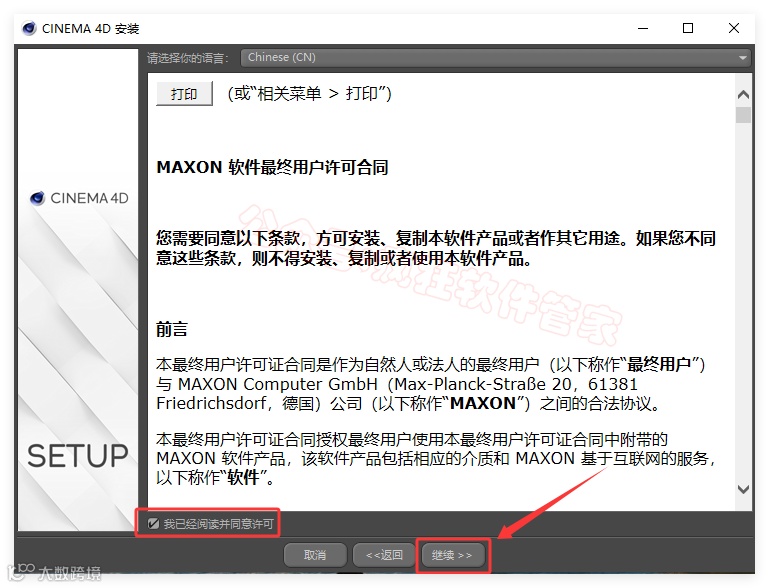Close the CINEMA 4D installer window

[734, 28]
